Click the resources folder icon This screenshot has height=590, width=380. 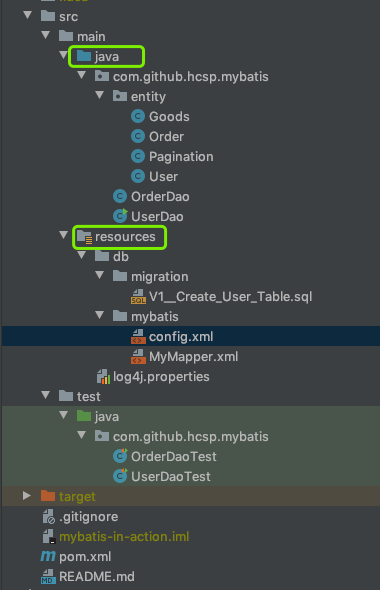click(84, 237)
